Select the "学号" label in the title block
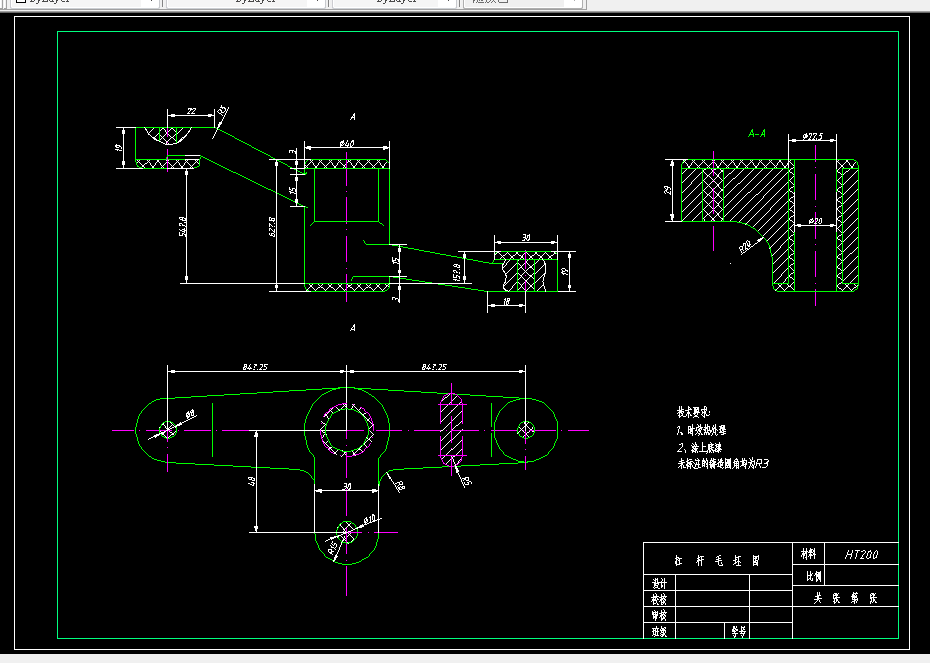The height and width of the screenshot is (663, 930). click(x=738, y=632)
